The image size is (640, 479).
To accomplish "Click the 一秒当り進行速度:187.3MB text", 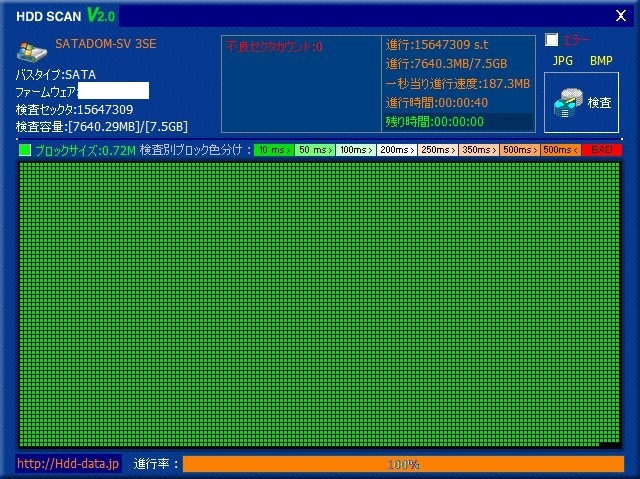I will [458, 84].
